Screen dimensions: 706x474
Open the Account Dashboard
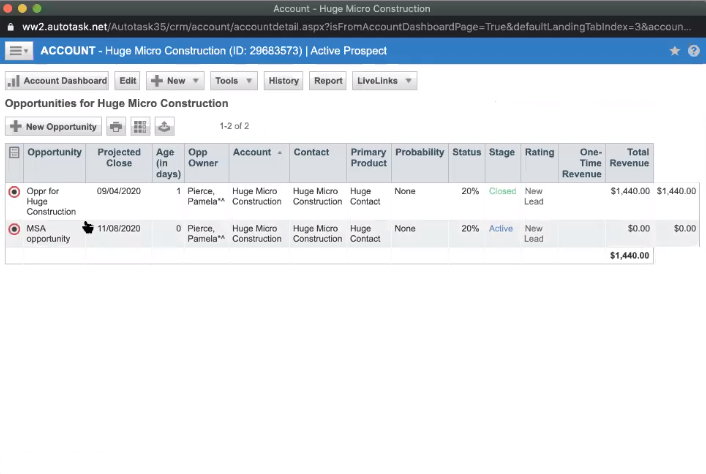[x=57, y=81]
